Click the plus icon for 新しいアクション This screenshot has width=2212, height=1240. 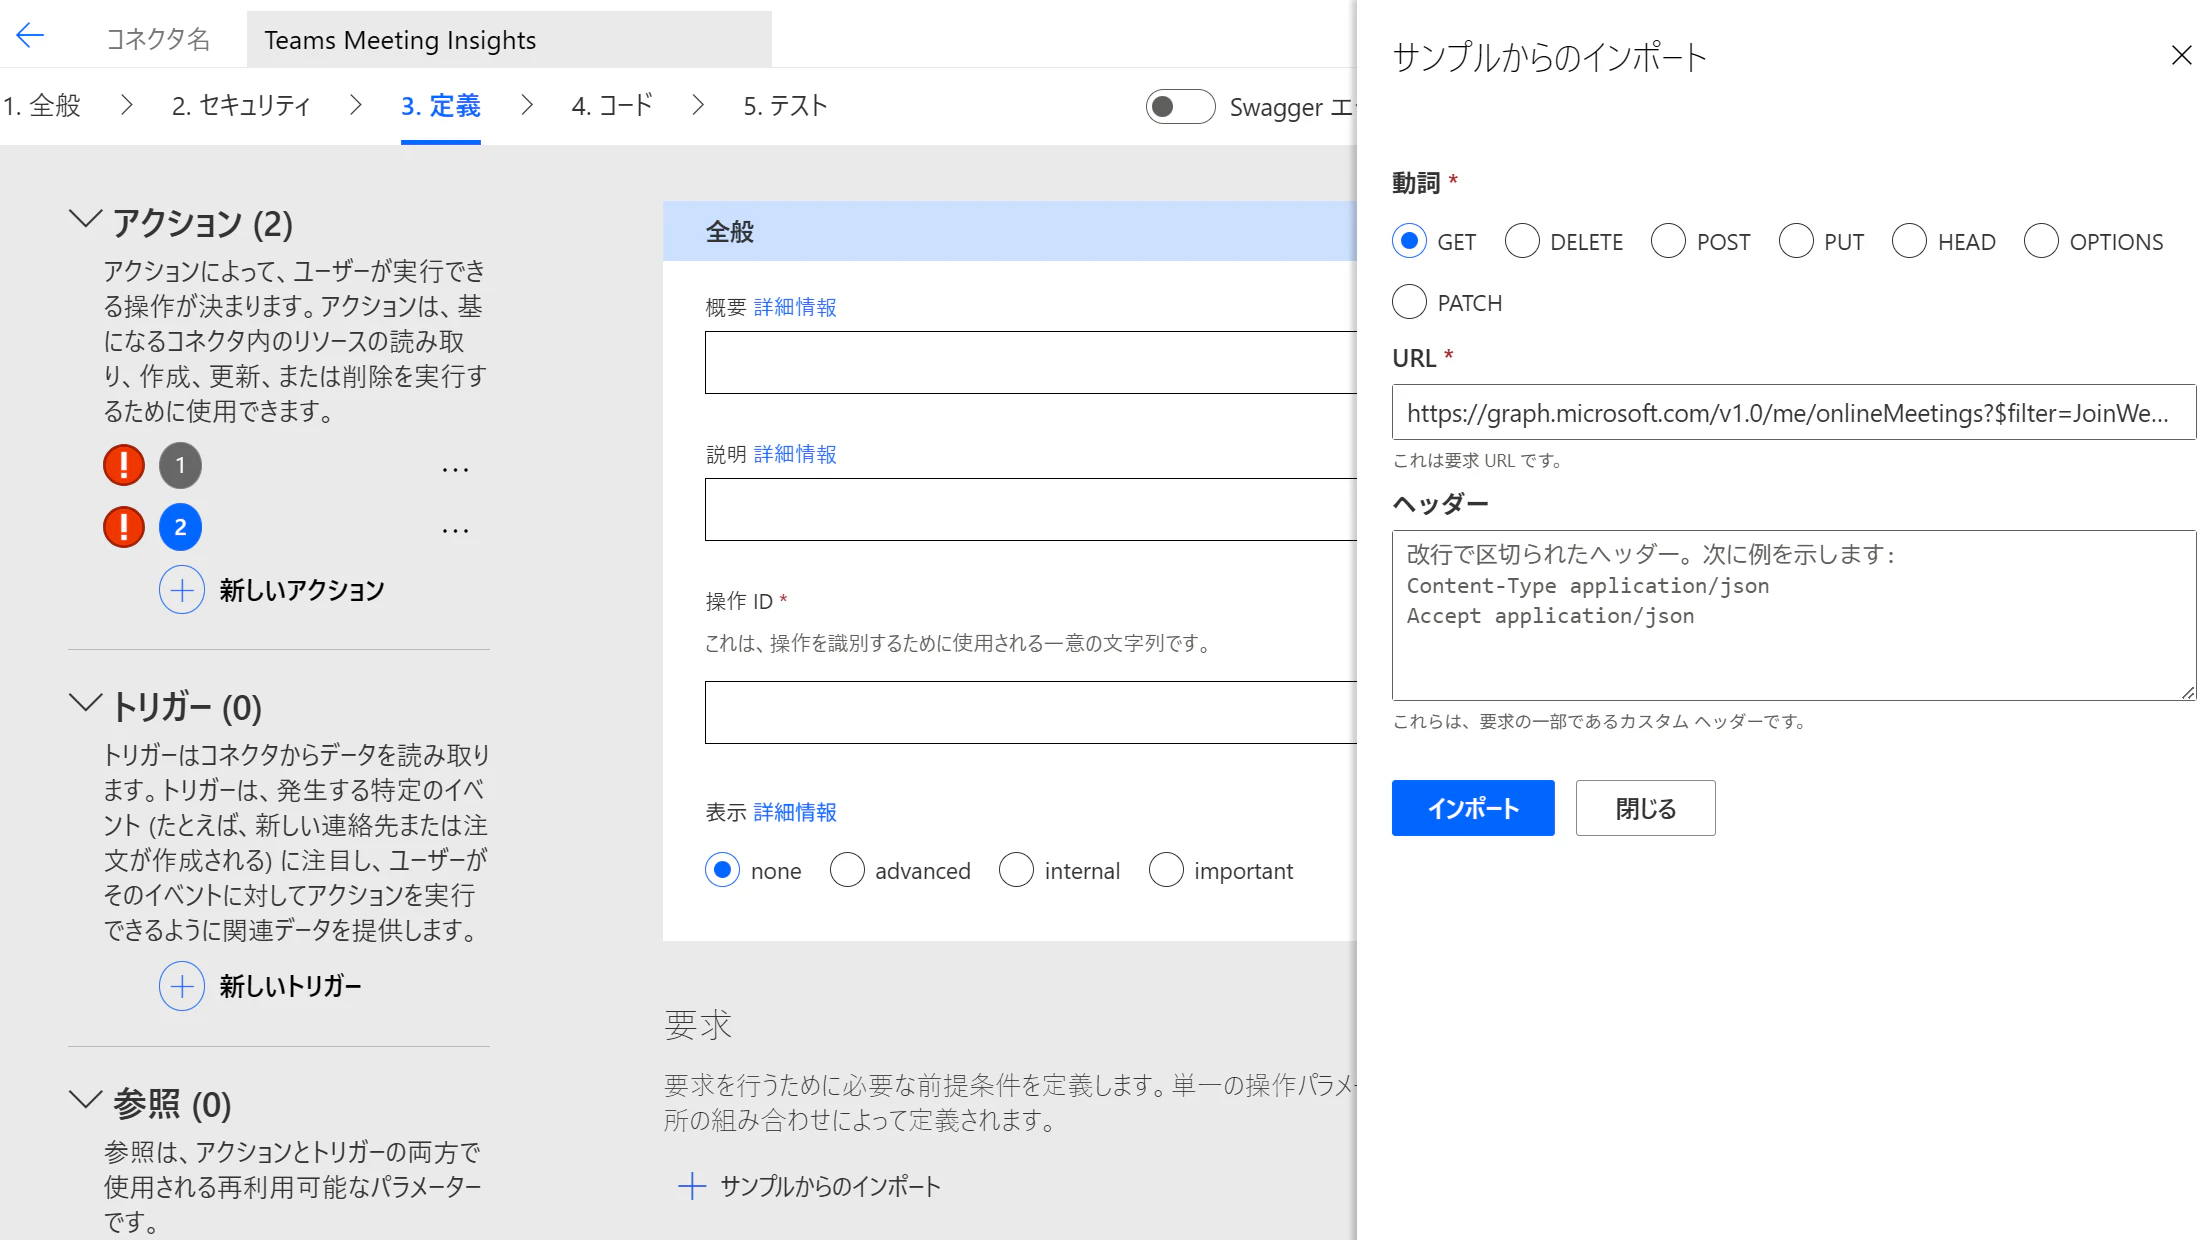[182, 590]
